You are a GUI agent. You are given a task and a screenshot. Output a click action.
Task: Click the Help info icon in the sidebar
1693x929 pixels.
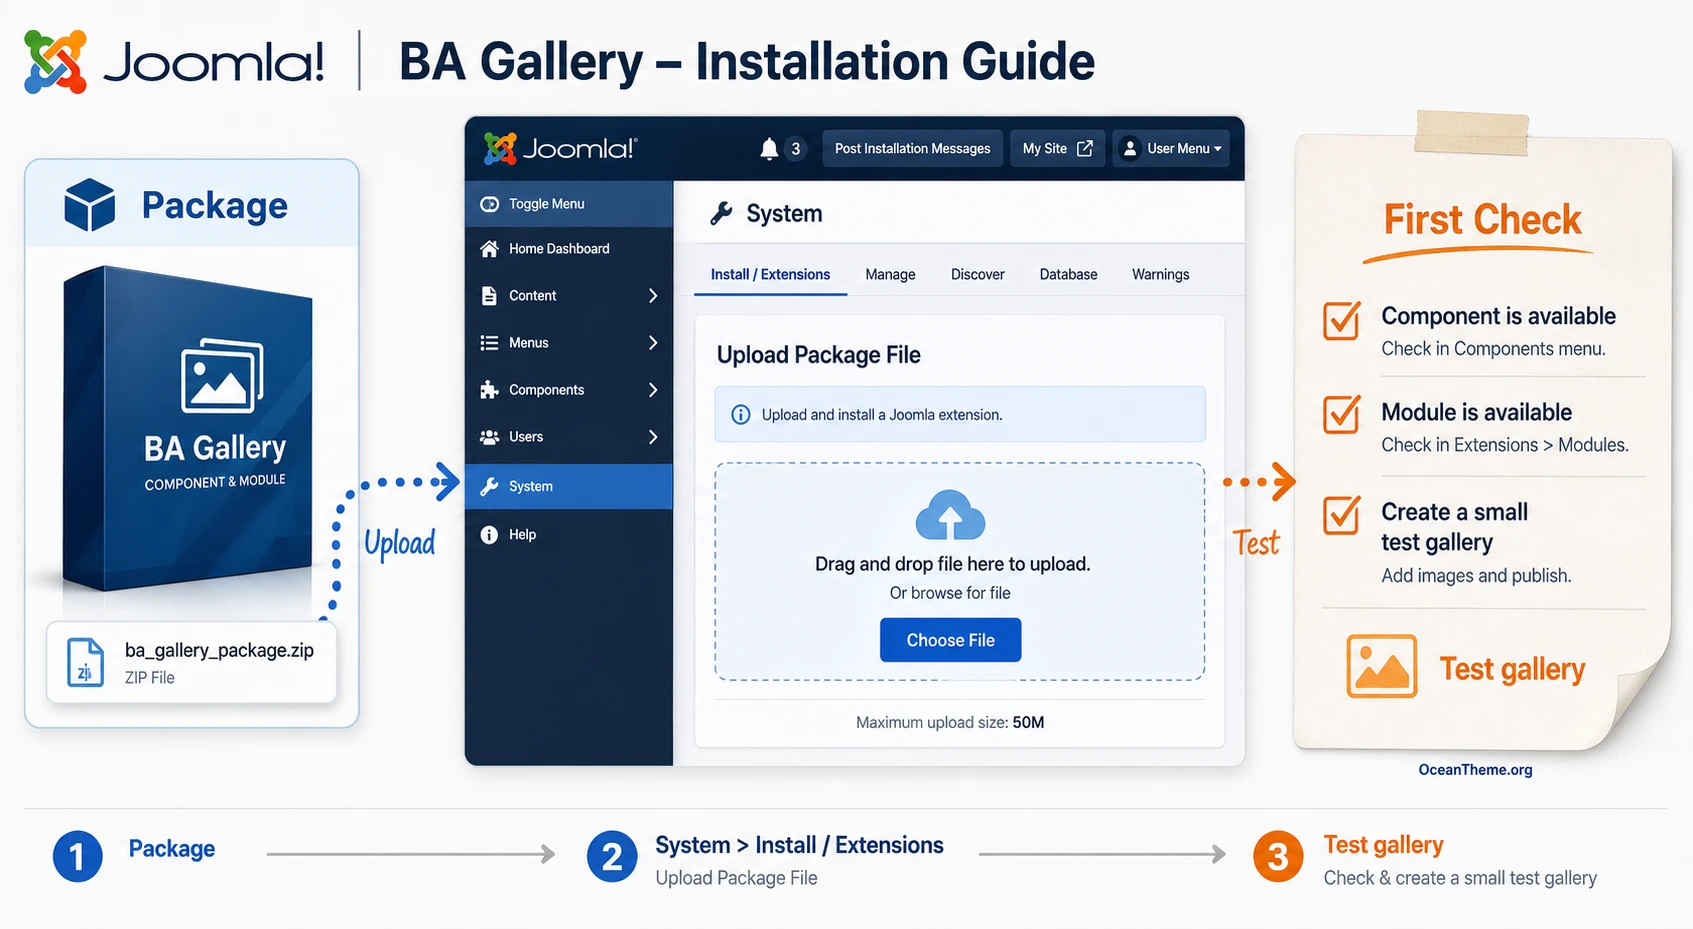point(489,535)
